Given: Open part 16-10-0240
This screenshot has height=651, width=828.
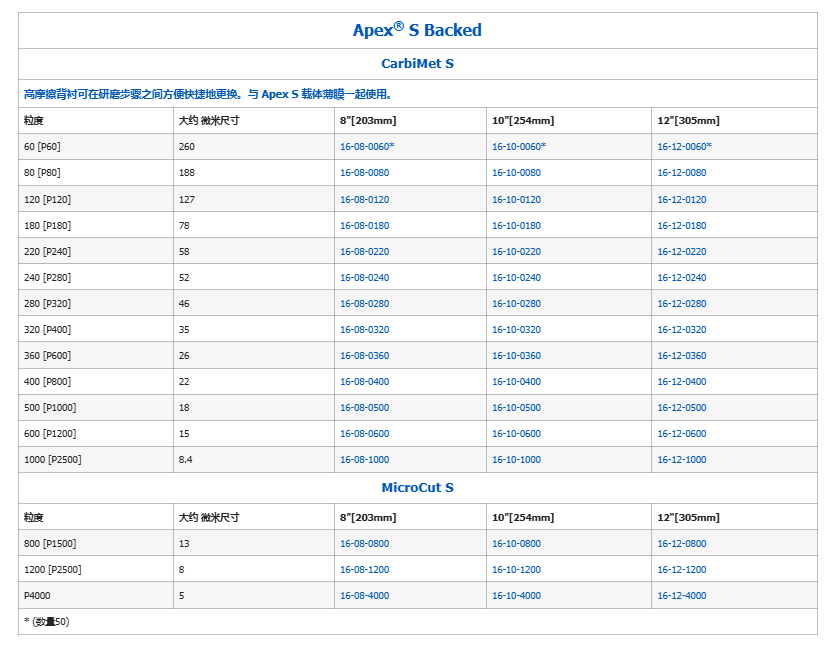Looking at the screenshot, I should pos(516,278).
